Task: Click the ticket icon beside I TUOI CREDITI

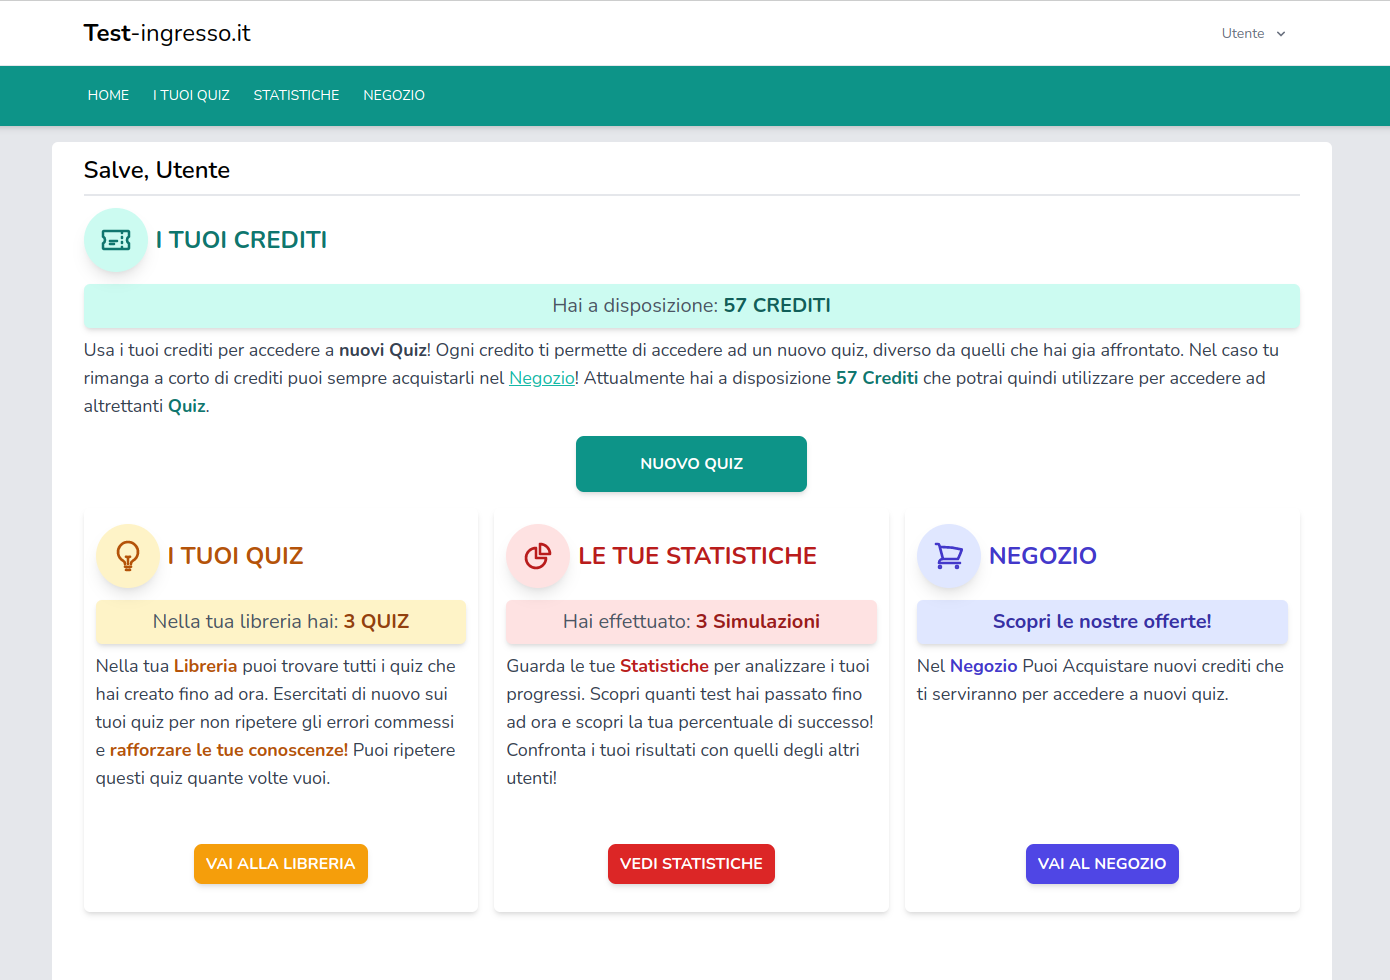Action: click(116, 240)
